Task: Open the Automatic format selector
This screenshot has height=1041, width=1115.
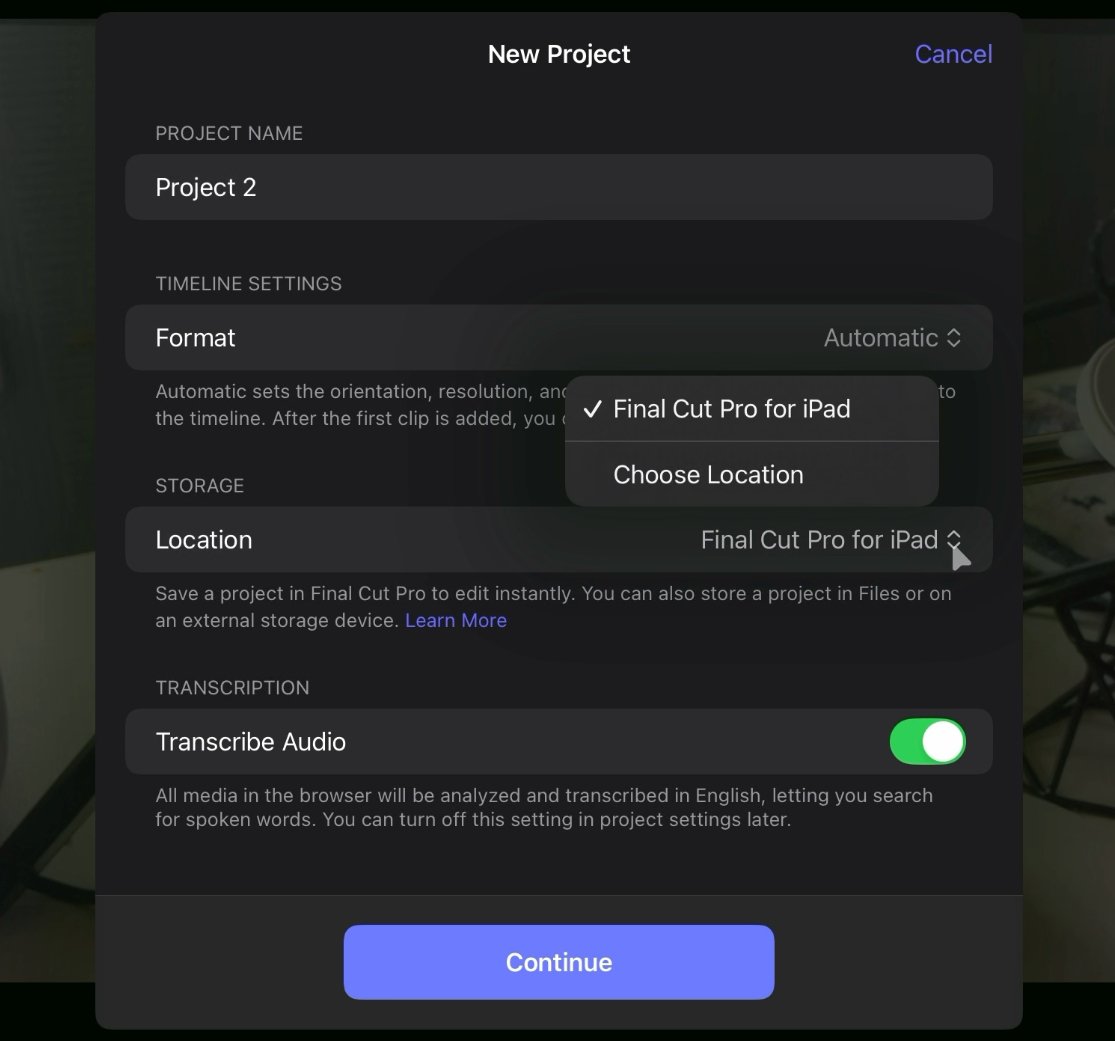Action: pos(888,337)
